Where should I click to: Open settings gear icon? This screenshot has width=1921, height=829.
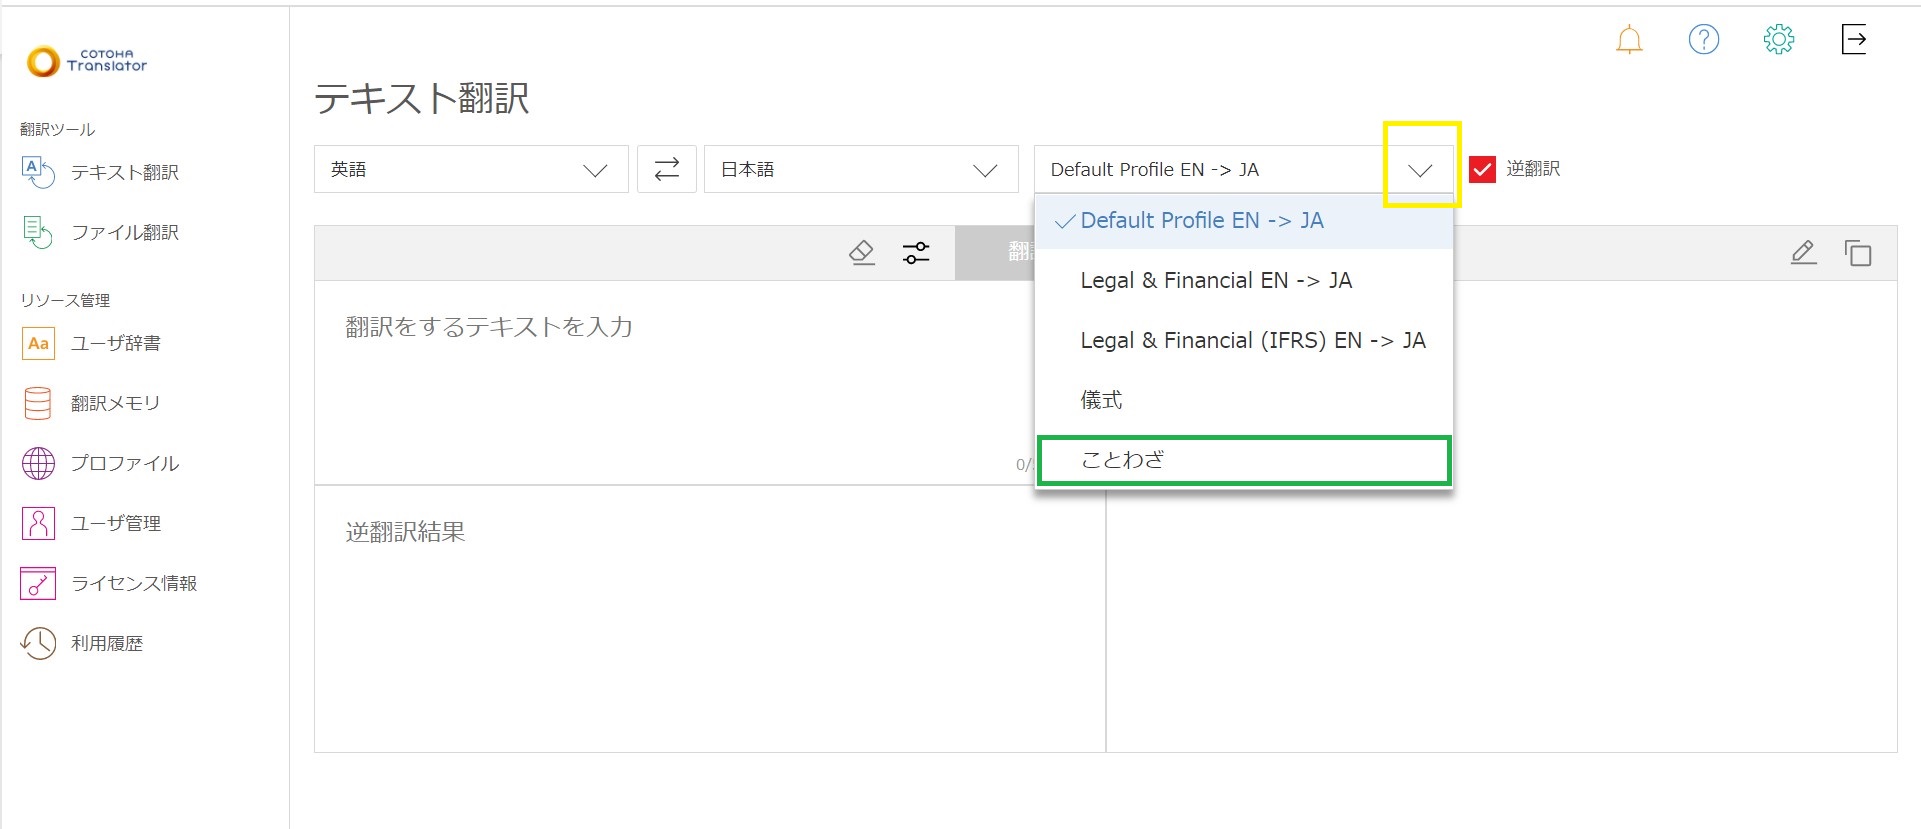[1778, 40]
